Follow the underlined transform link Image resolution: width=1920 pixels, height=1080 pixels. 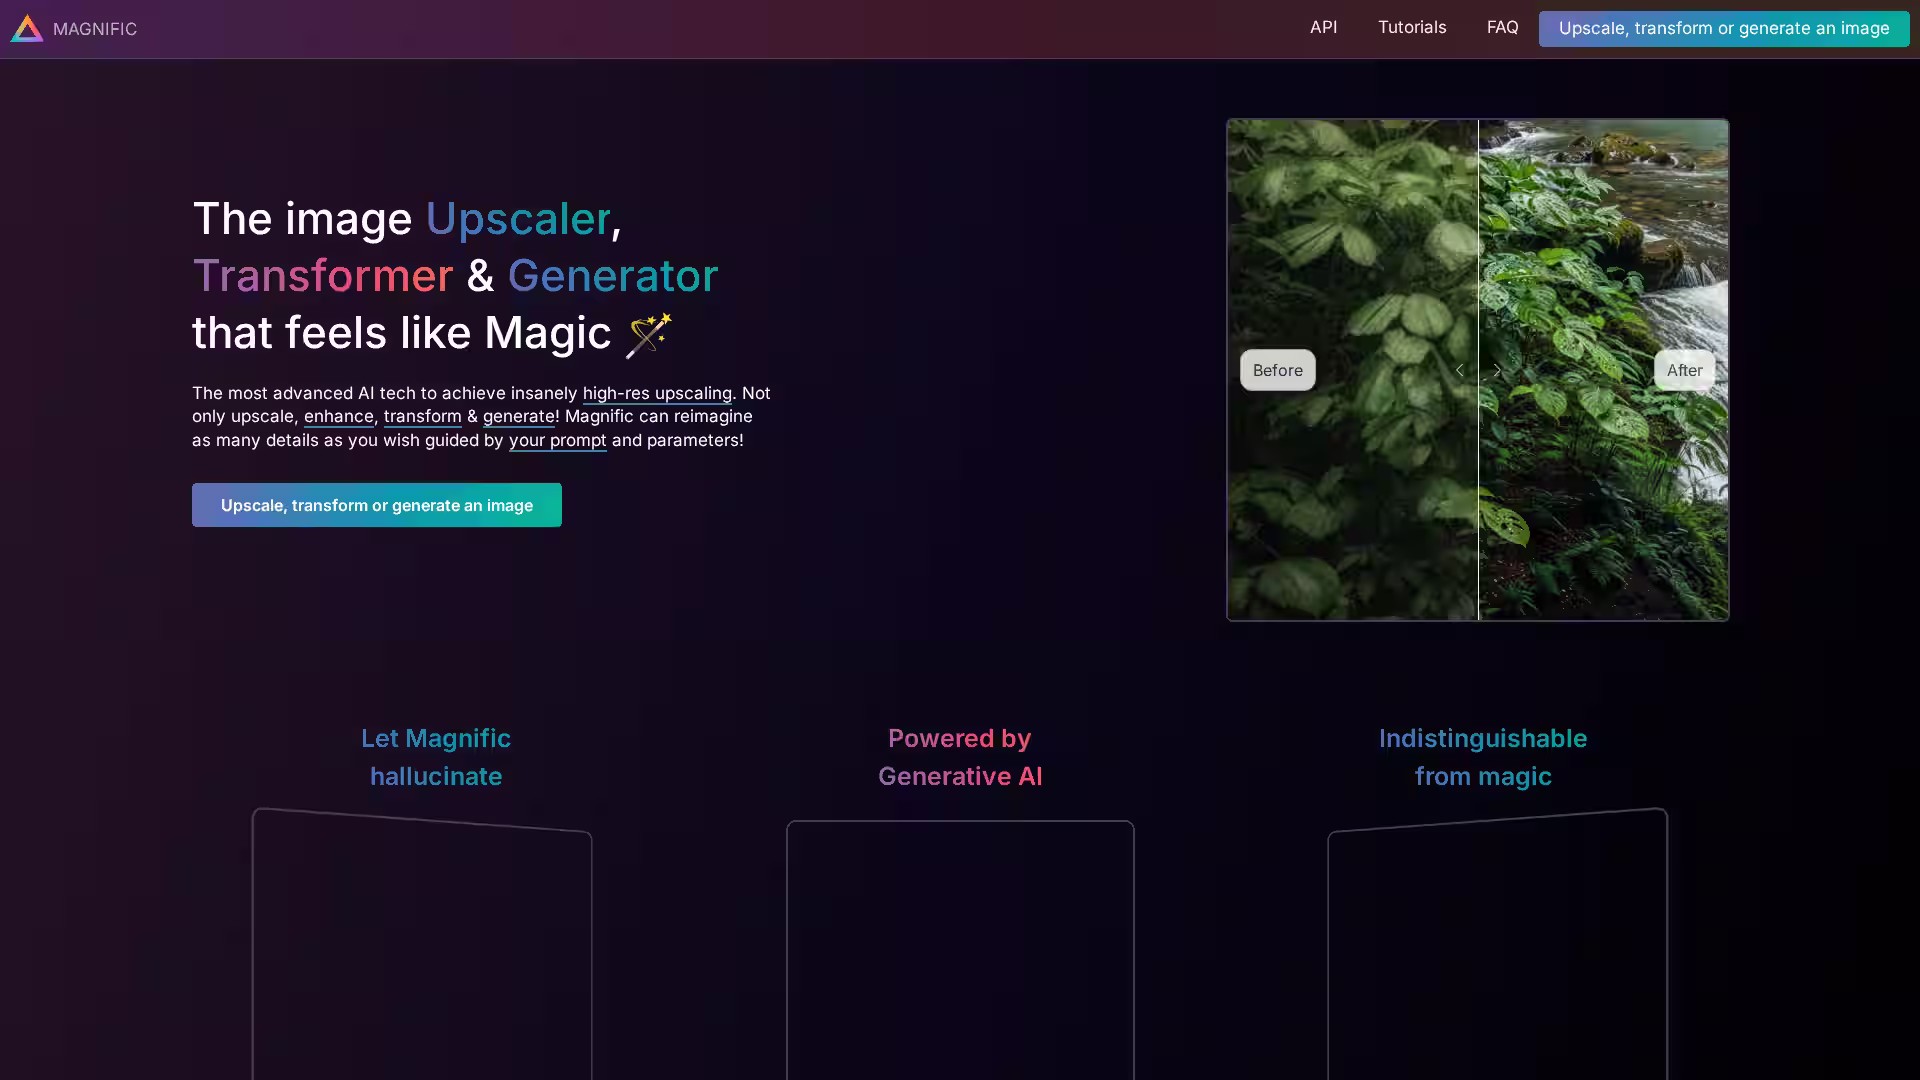click(422, 416)
